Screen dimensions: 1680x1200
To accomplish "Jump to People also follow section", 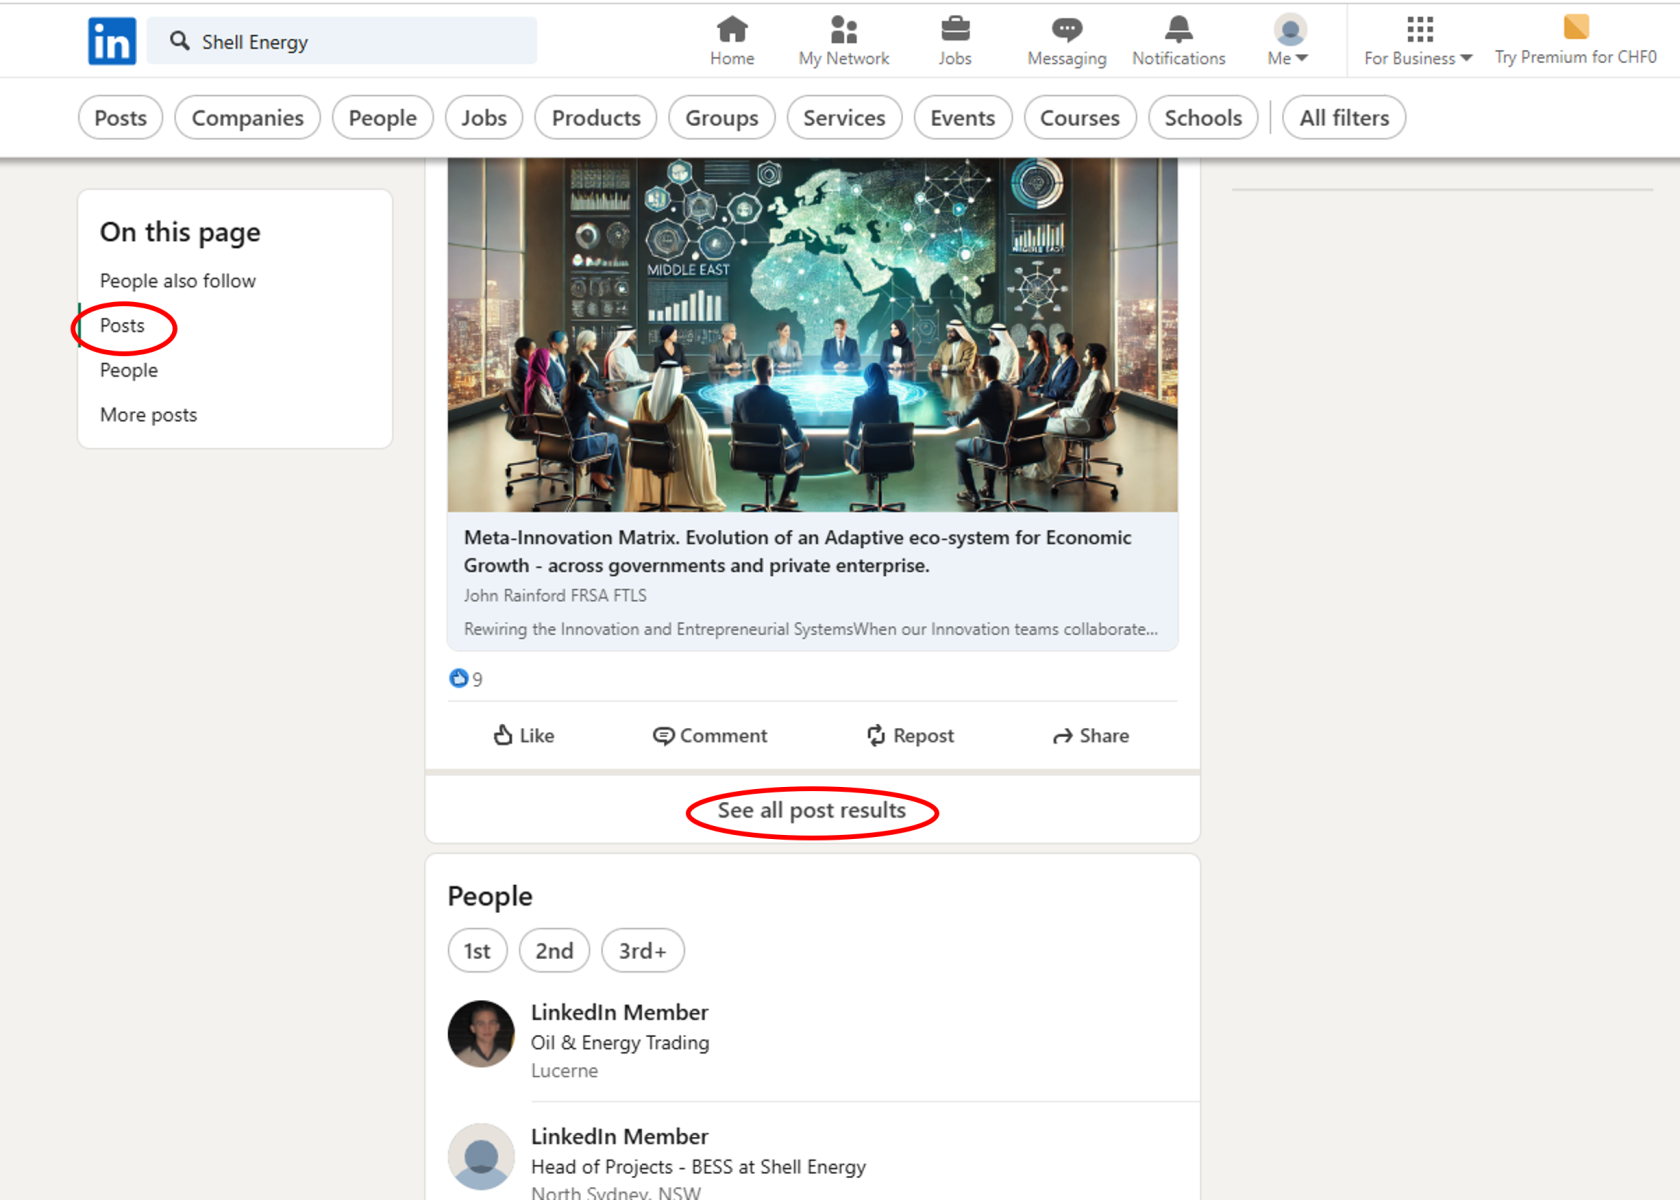I will click(x=178, y=281).
